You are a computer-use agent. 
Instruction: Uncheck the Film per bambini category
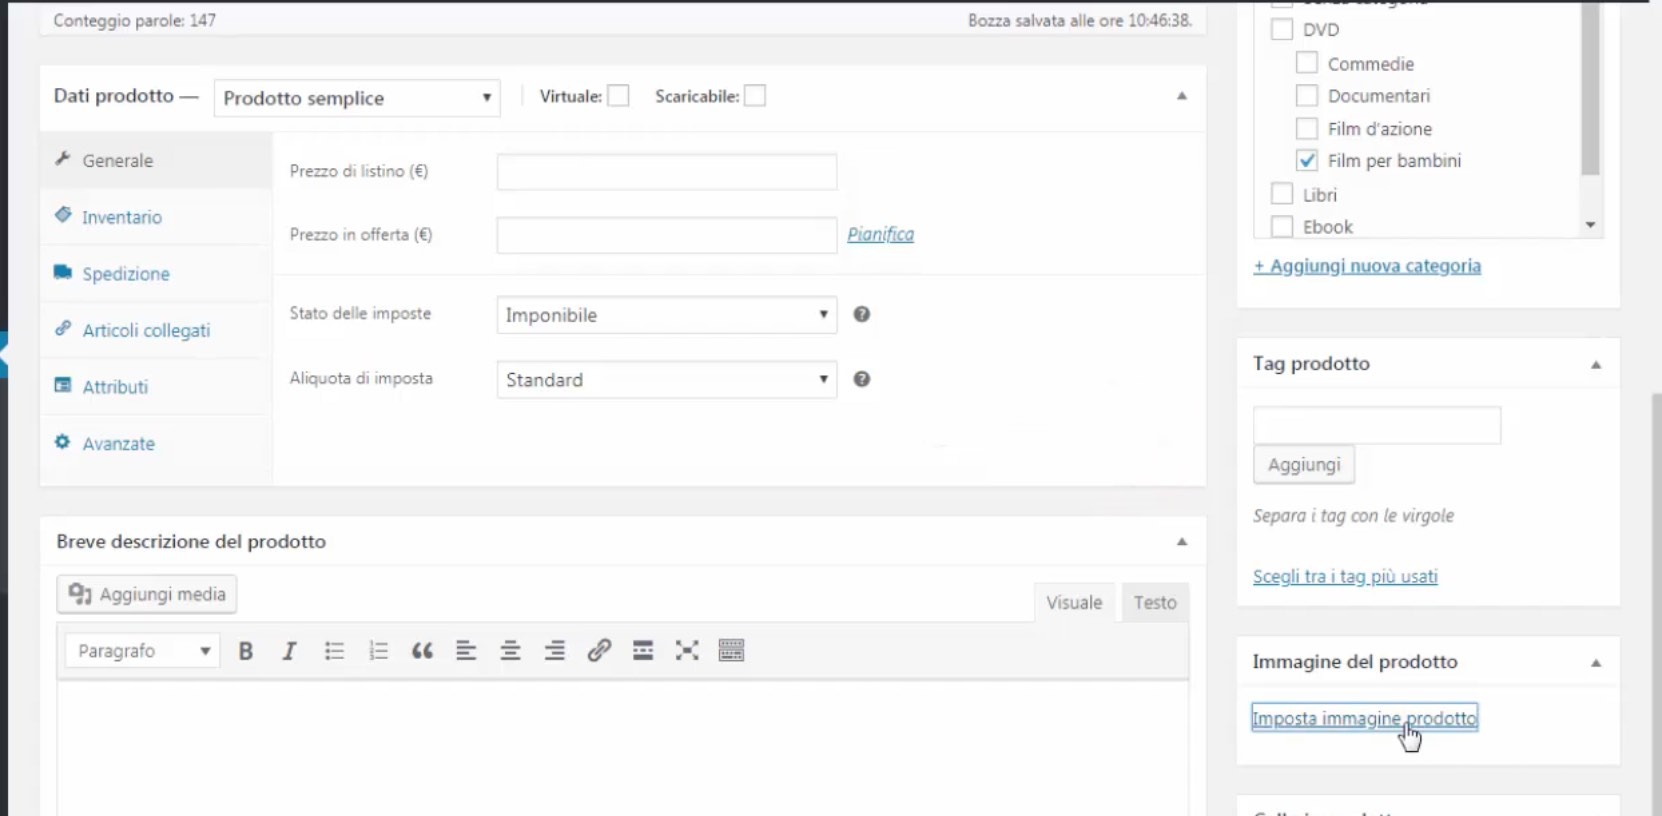pos(1306,161)
